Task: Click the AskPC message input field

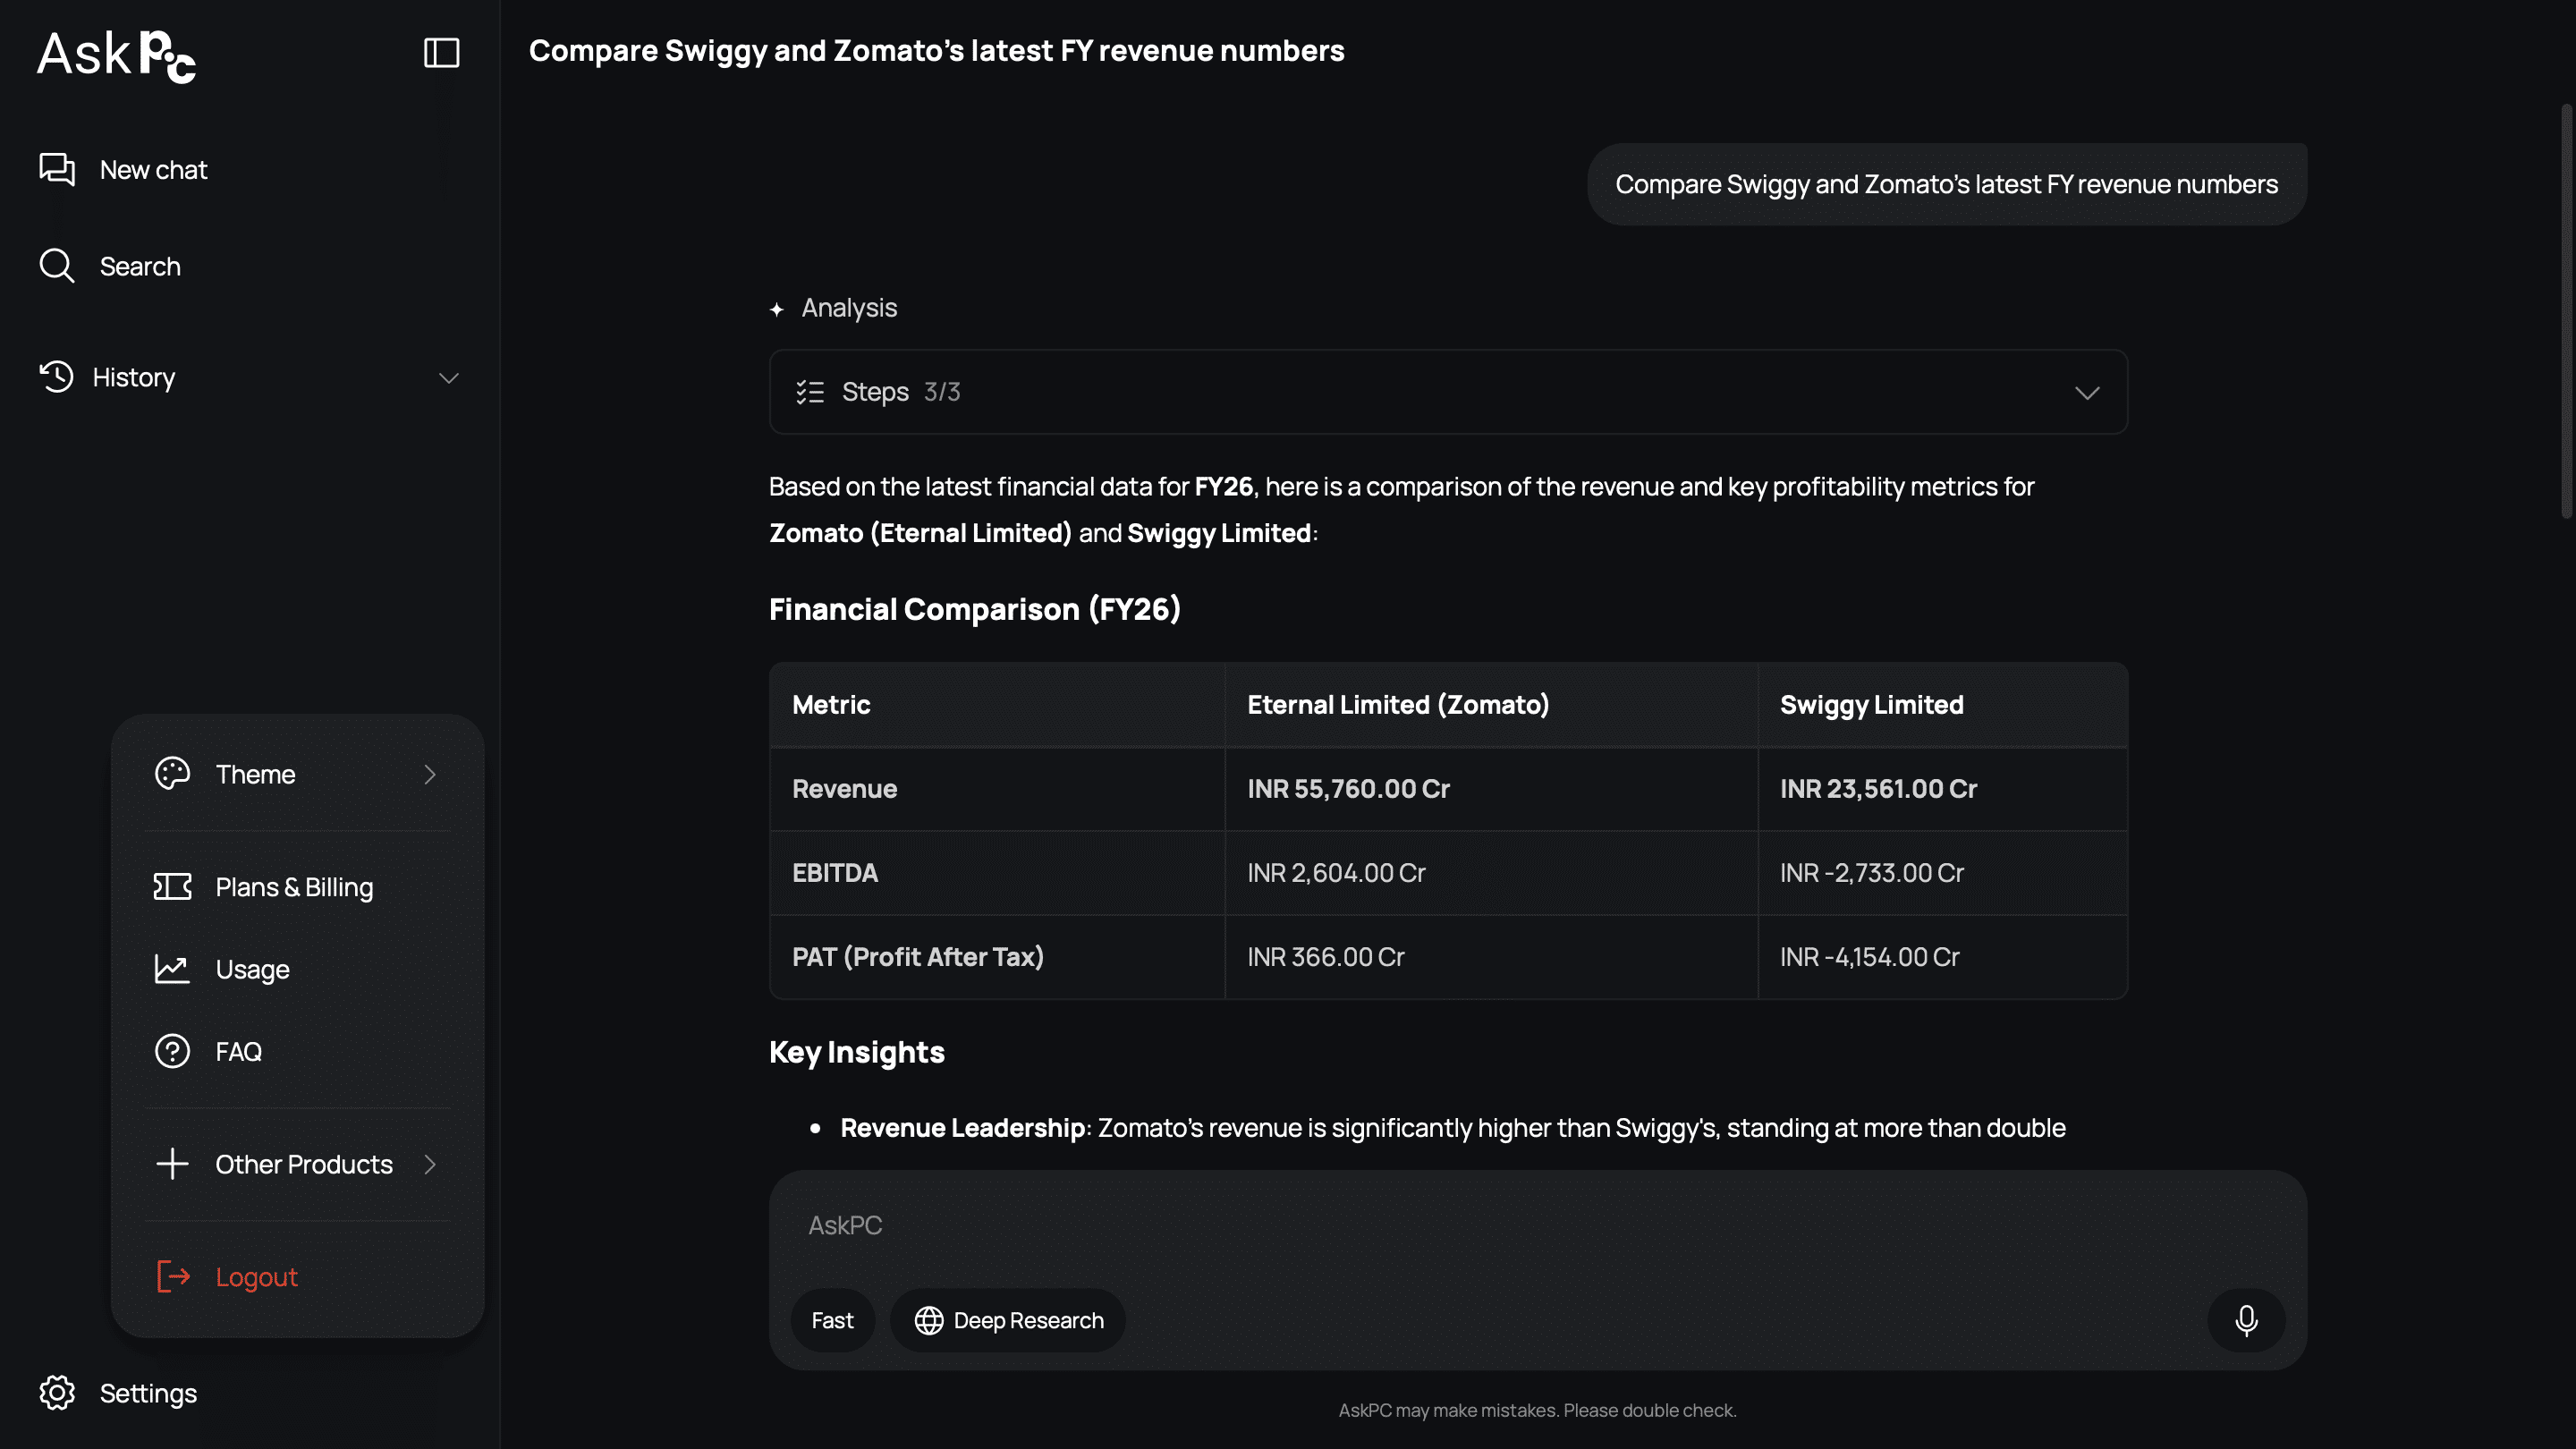Action: pos(1537,1225)
